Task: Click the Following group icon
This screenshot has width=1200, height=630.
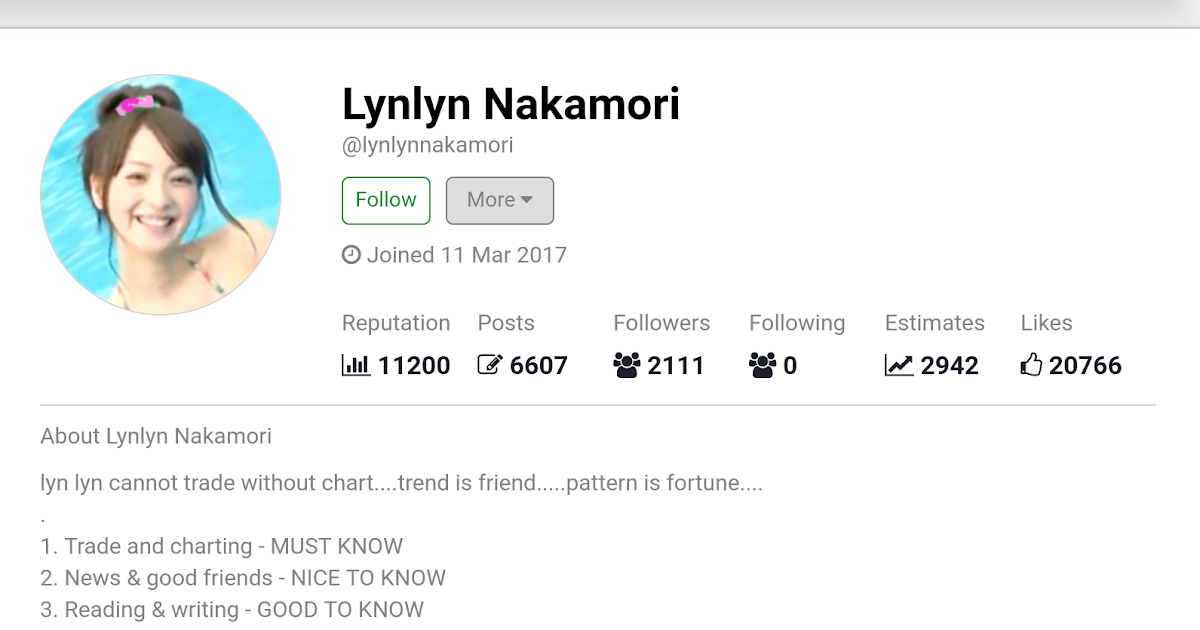Action: (762, 366)
